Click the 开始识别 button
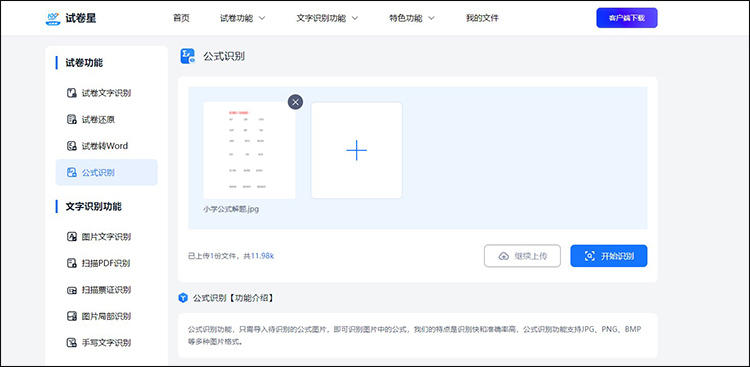 [x=609, y=256]
